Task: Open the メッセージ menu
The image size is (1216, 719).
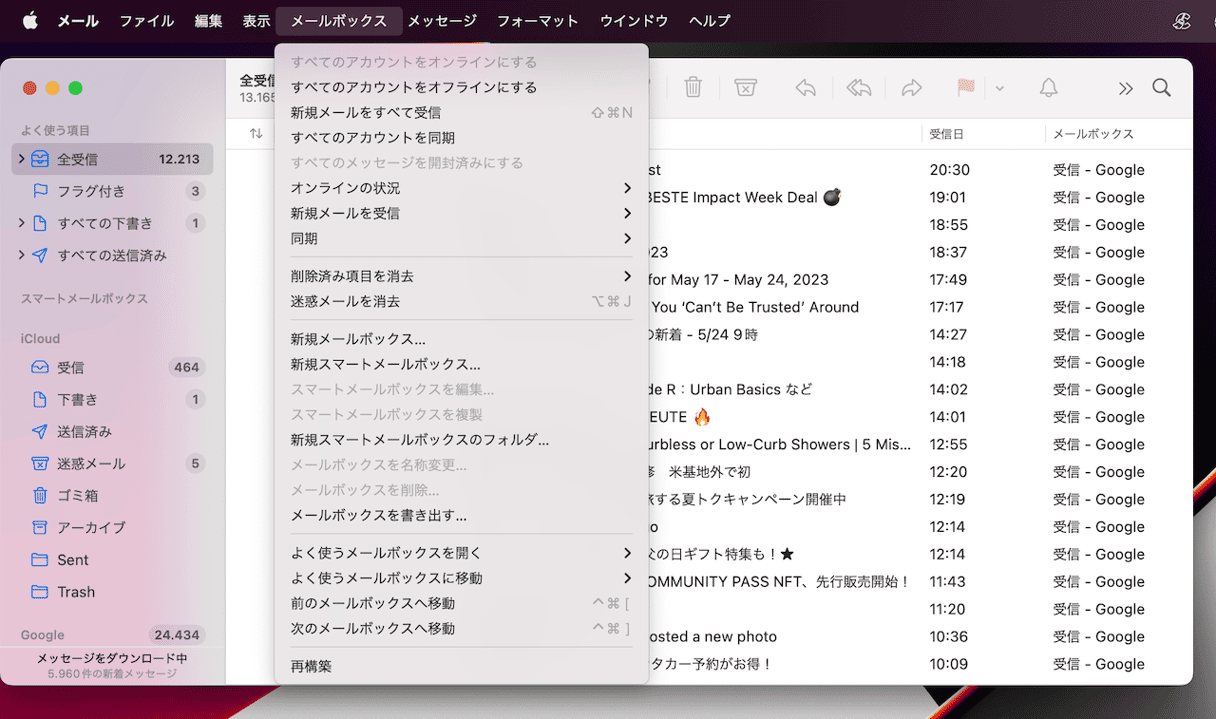Action: tap(442, 20)
